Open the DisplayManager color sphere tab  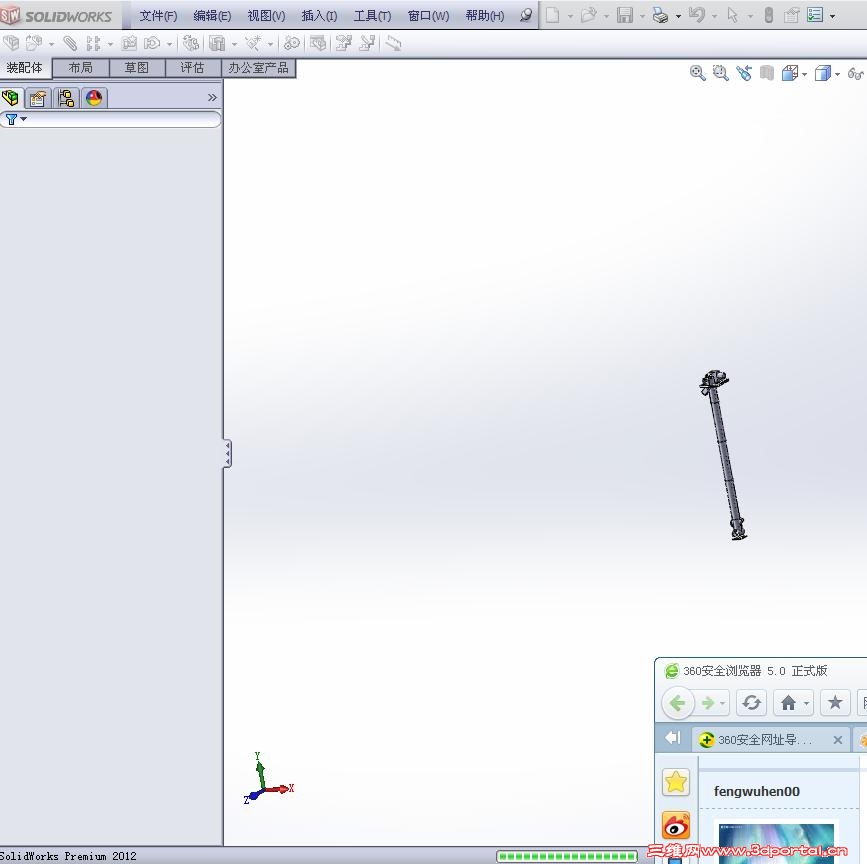pos(94,98)
